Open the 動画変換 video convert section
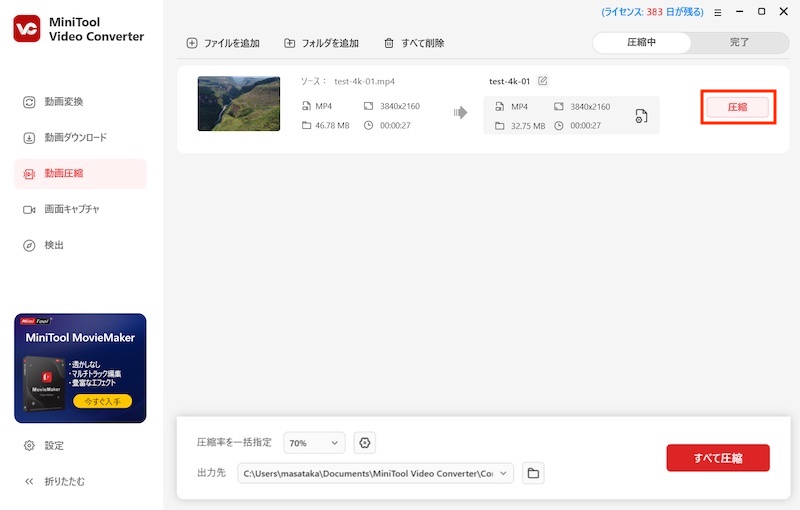This screenshot has height=510, width=800. (64, 102)
